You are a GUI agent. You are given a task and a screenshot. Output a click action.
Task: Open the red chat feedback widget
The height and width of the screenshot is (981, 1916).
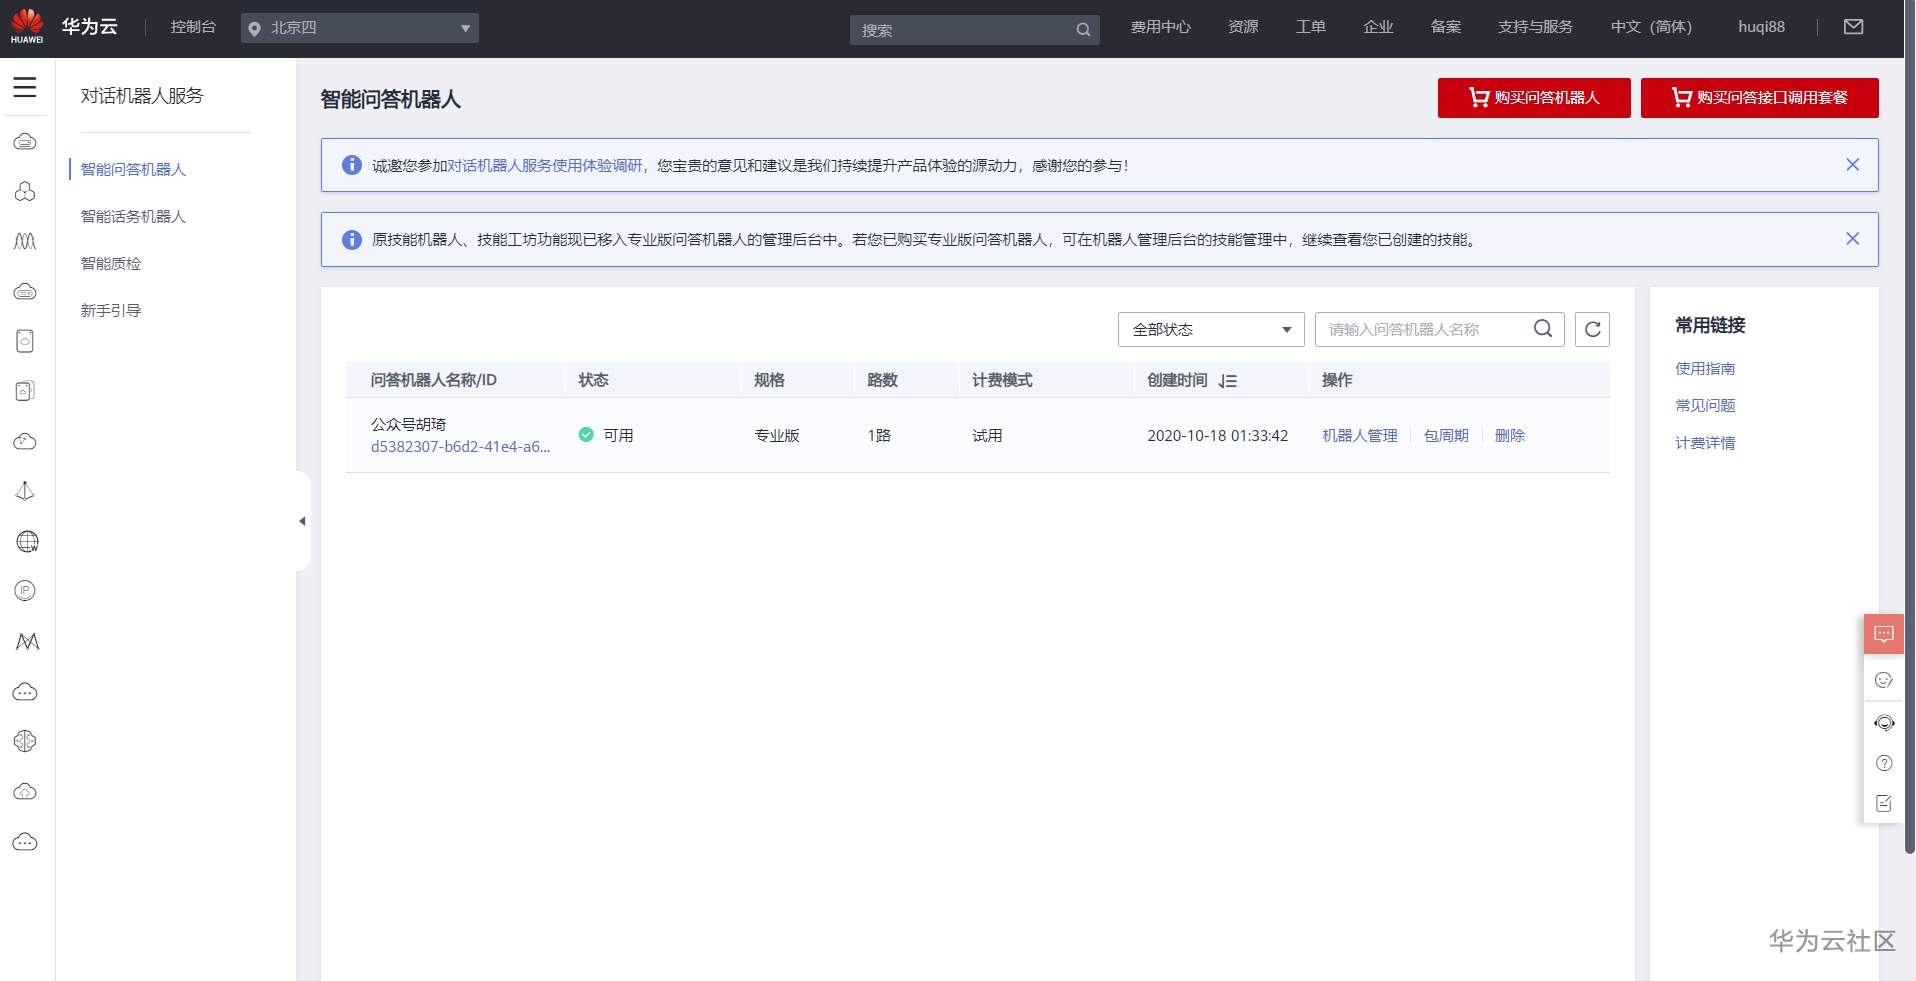pos(1884,633)
